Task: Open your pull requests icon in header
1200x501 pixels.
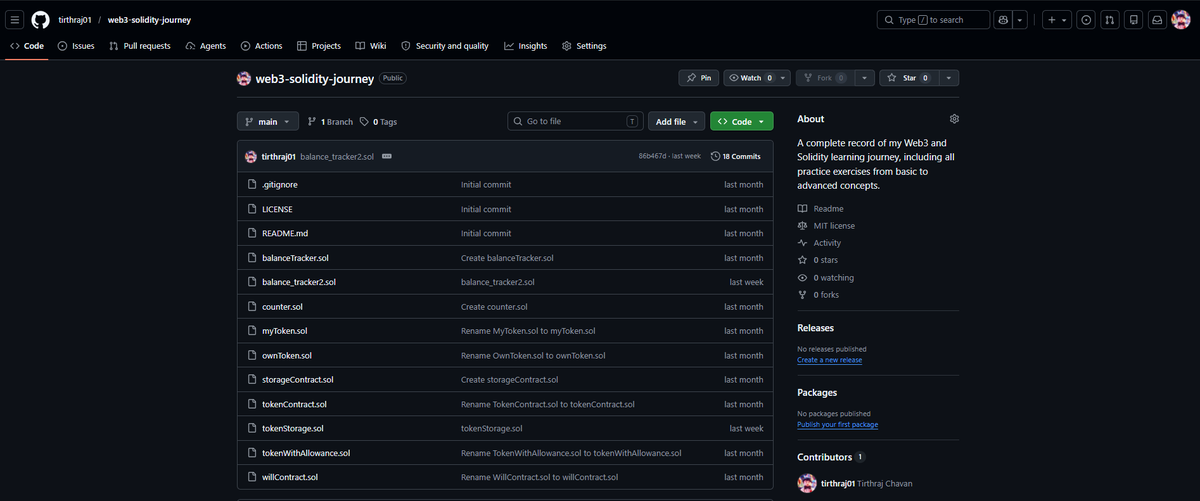Action: [x=1109, y=20]
